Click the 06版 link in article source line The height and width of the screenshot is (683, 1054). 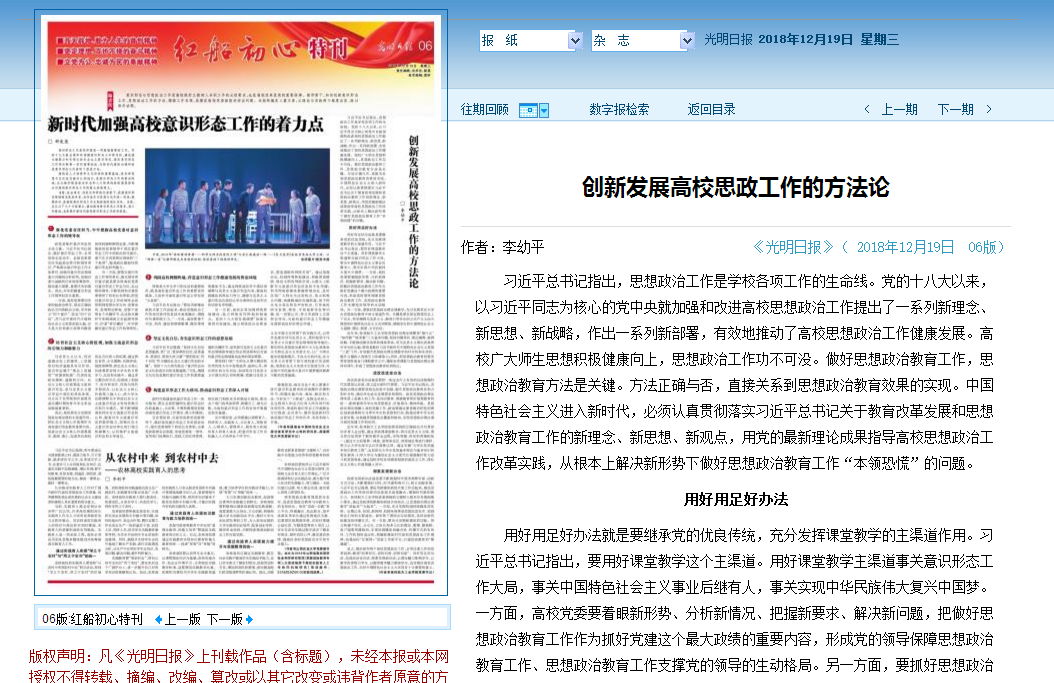986,247
